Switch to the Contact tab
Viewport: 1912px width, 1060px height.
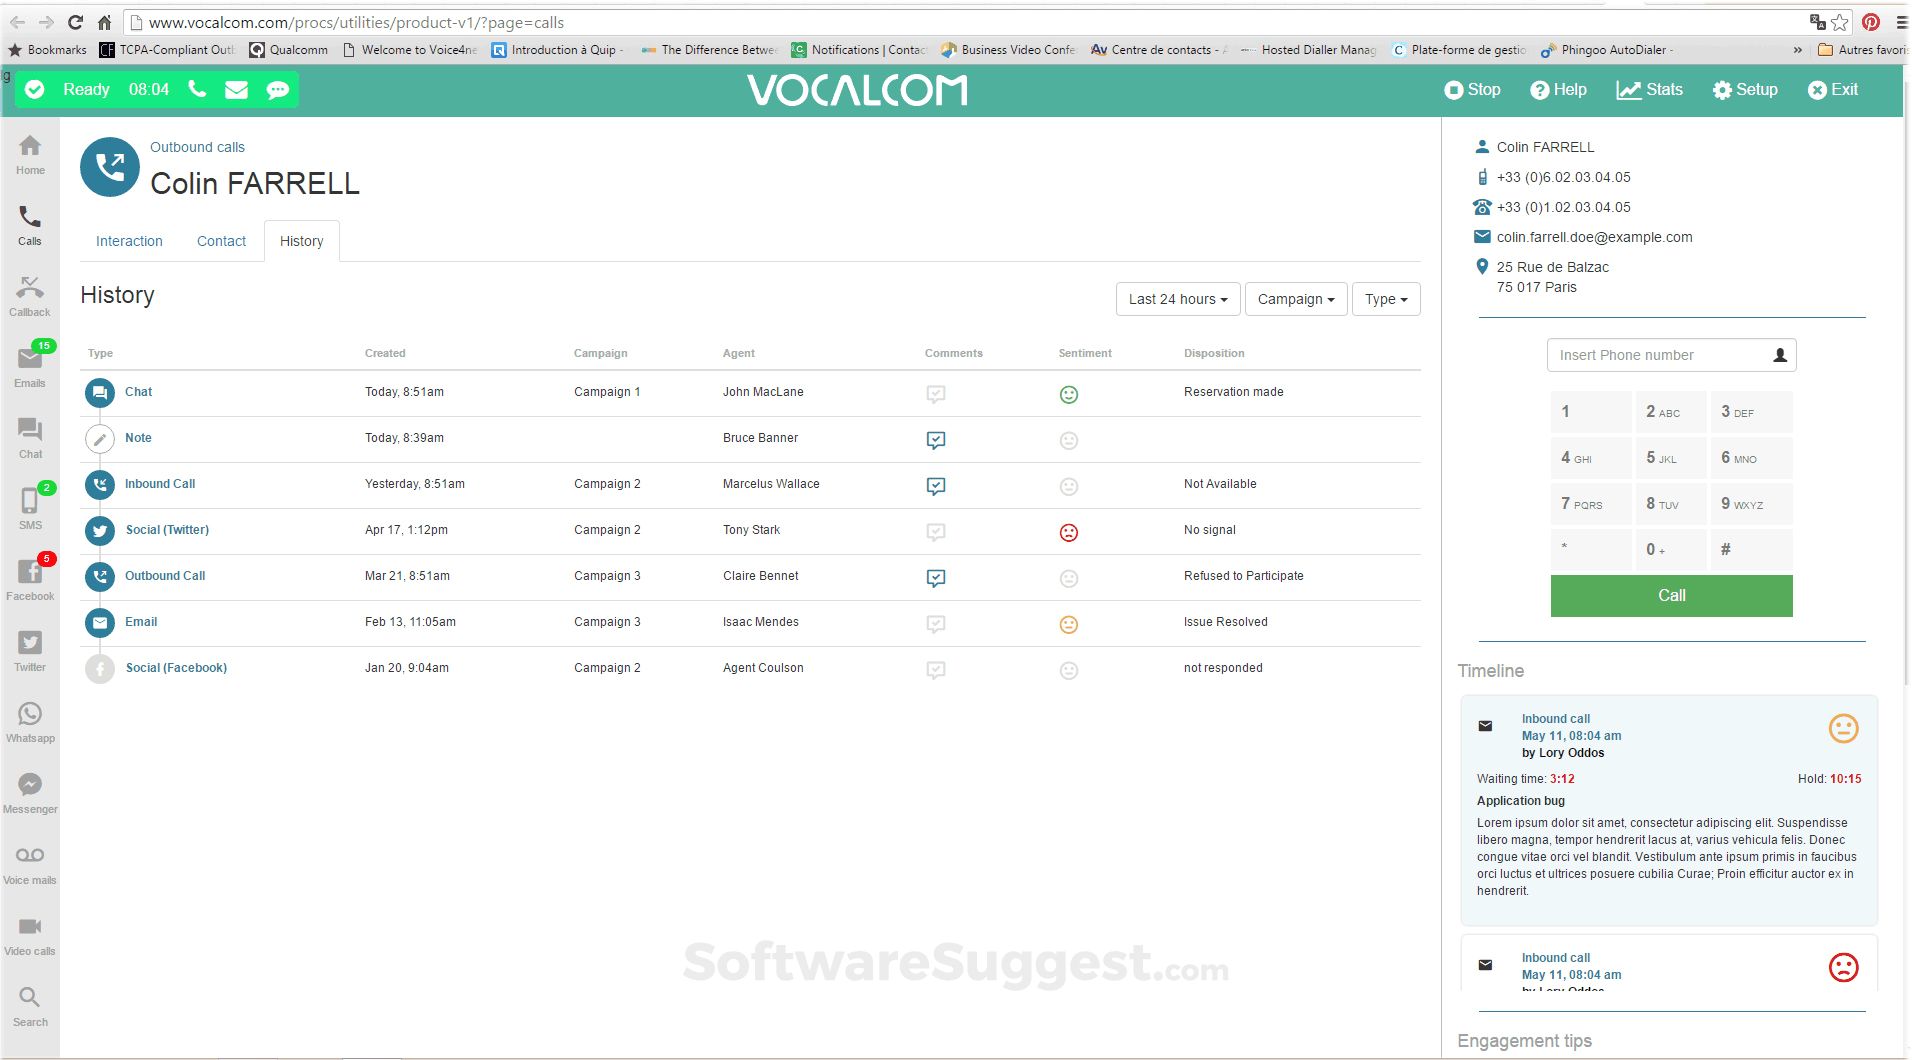pos(221,241)
